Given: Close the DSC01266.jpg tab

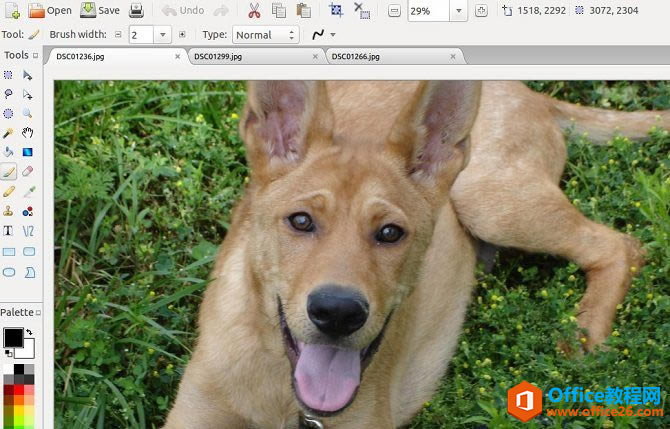Looking at the screenshot, I should tap(453, 56).
